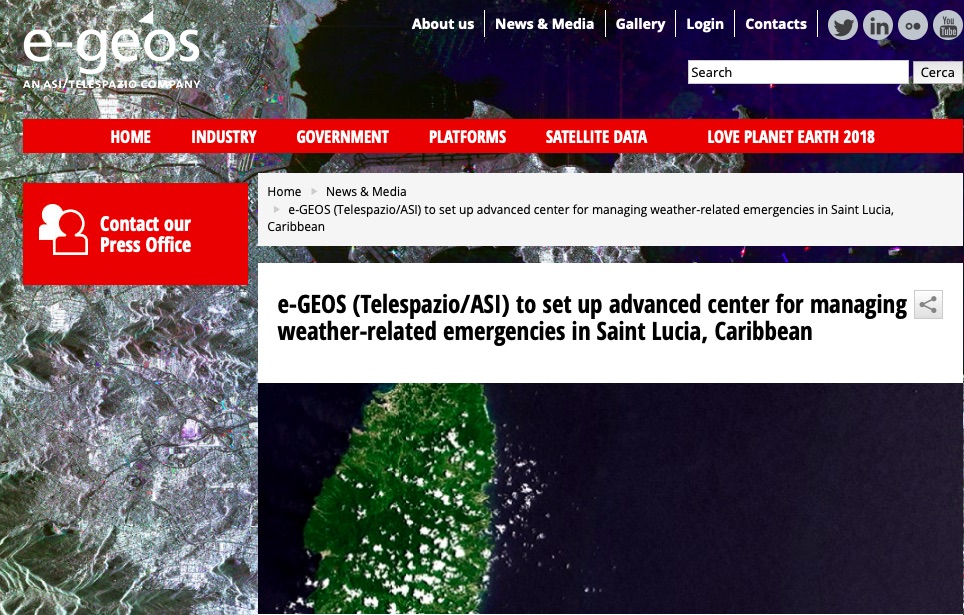Open the SATELLITE DATA menu
Image resolution: width=964 pixels, height=615 pixels.
tap(596, 137)
